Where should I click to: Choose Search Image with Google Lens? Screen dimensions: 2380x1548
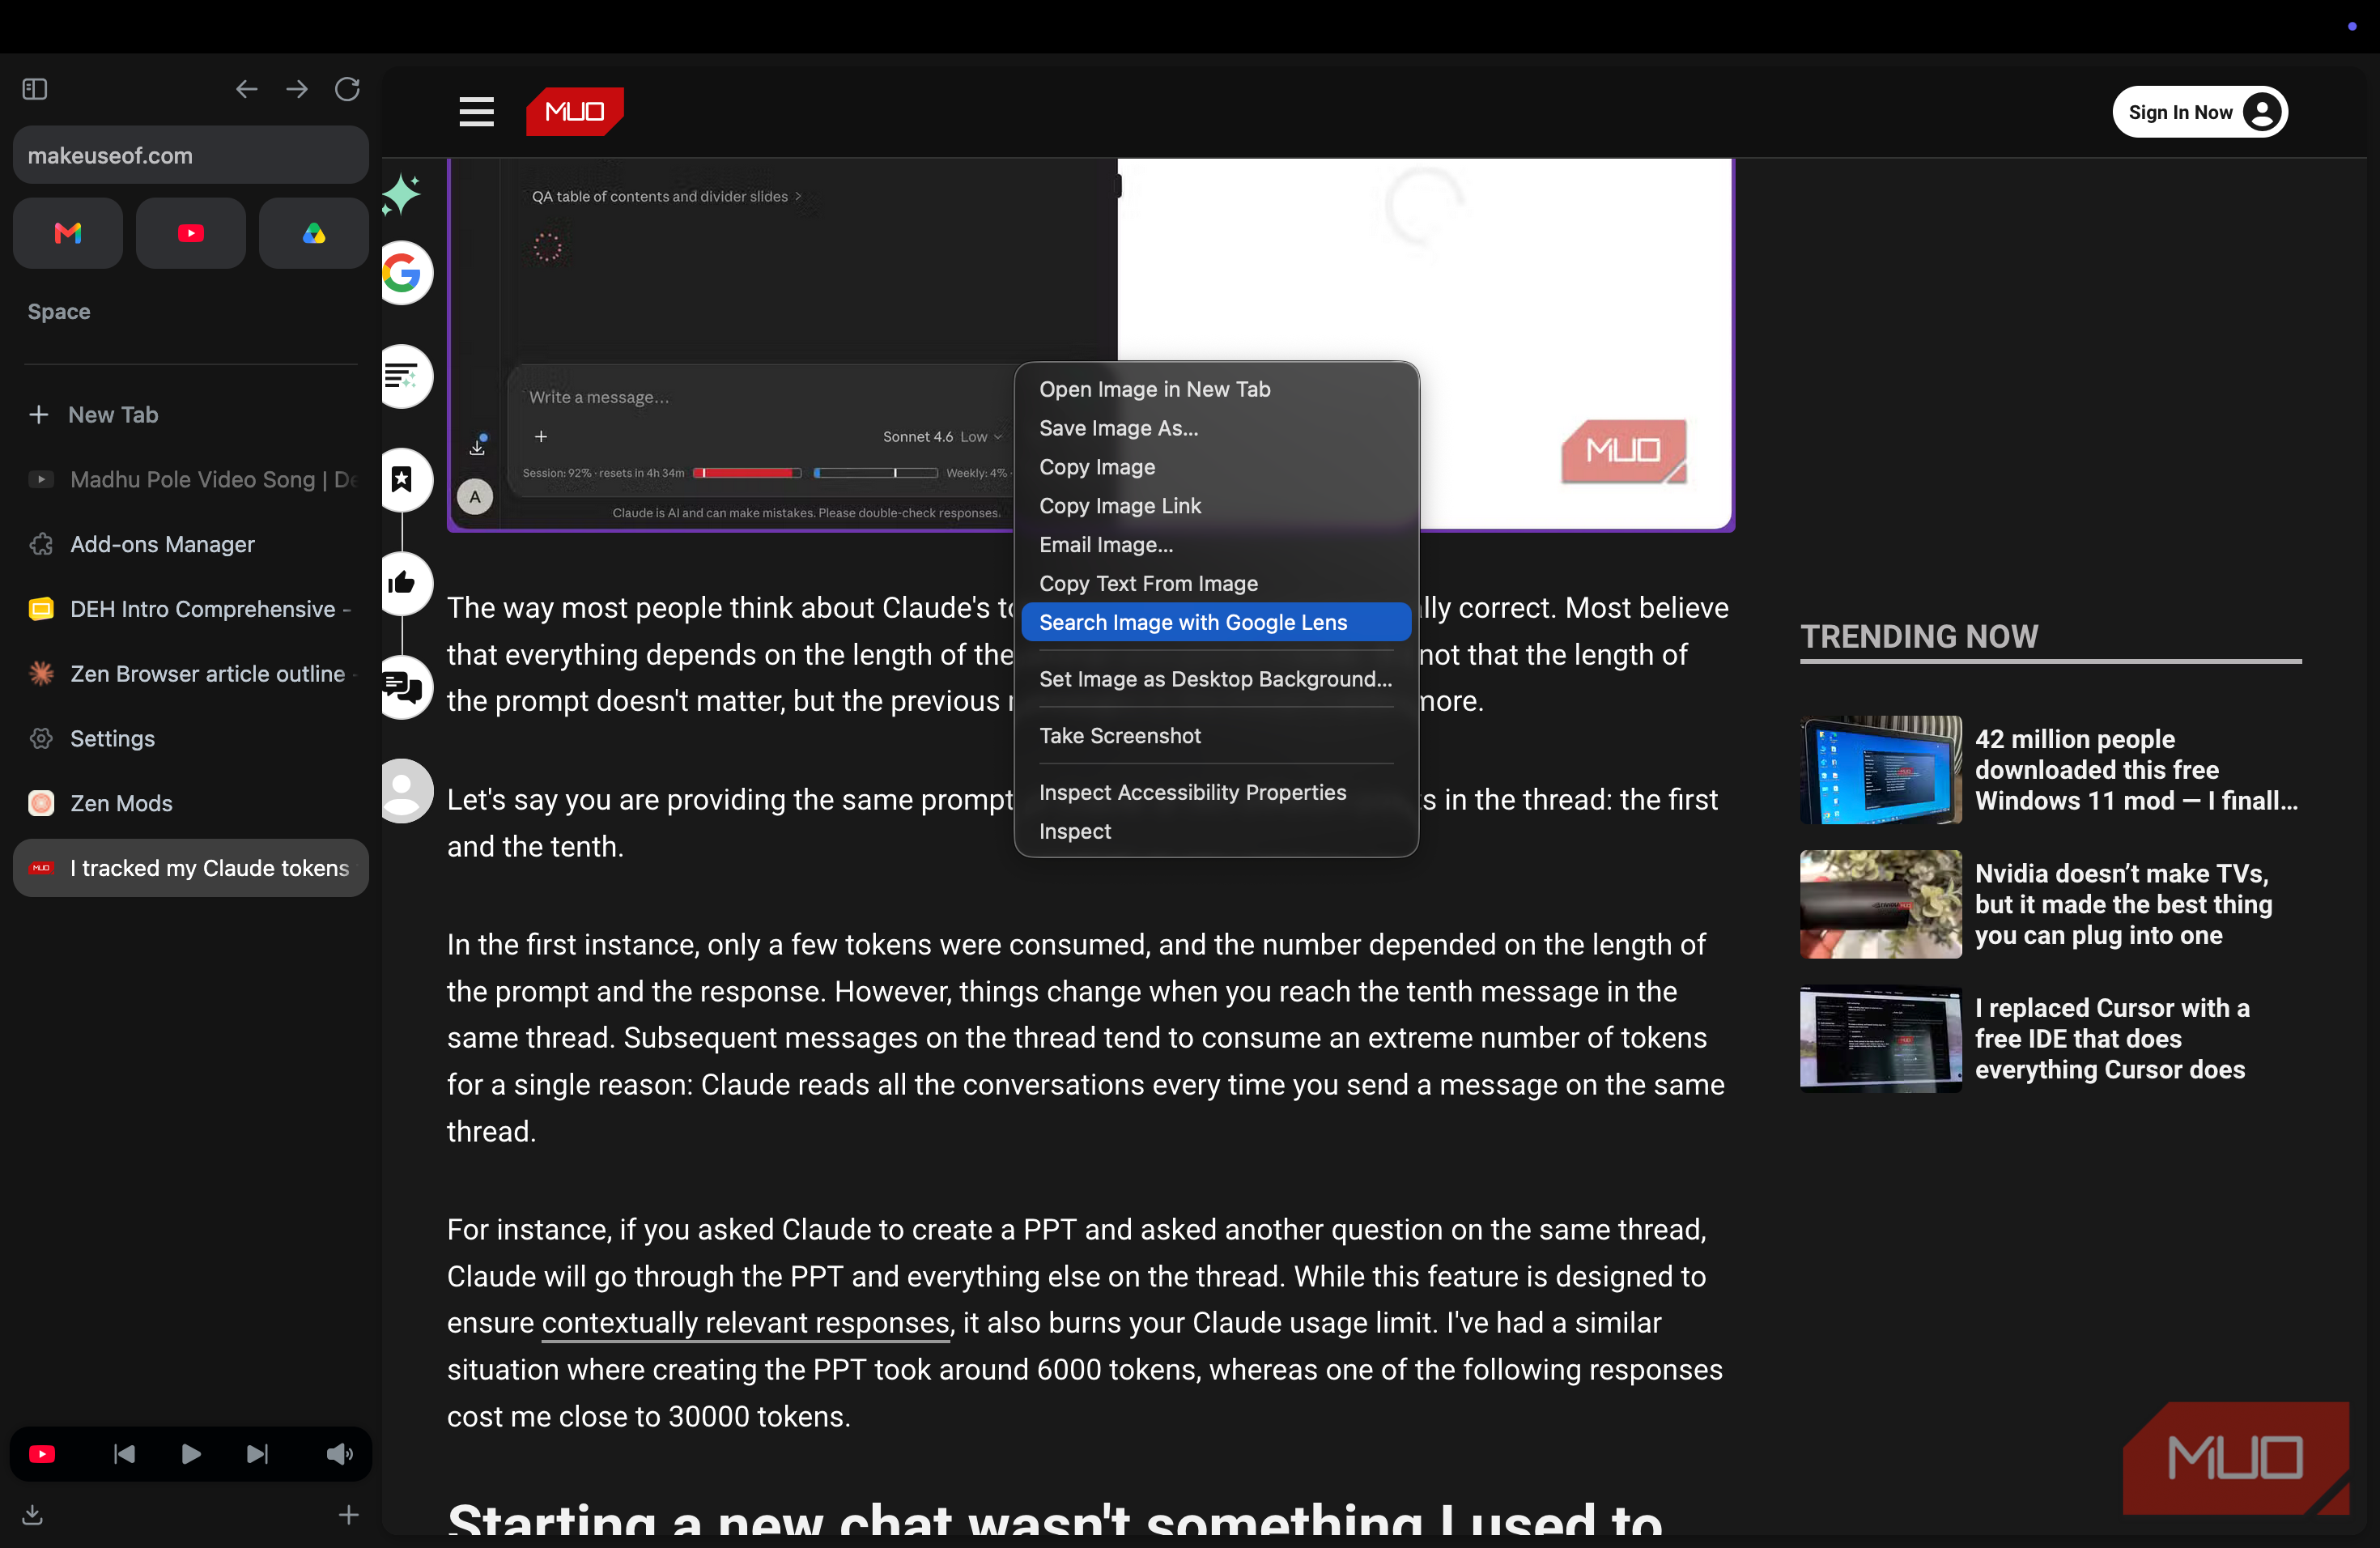tap(1216, 622)
